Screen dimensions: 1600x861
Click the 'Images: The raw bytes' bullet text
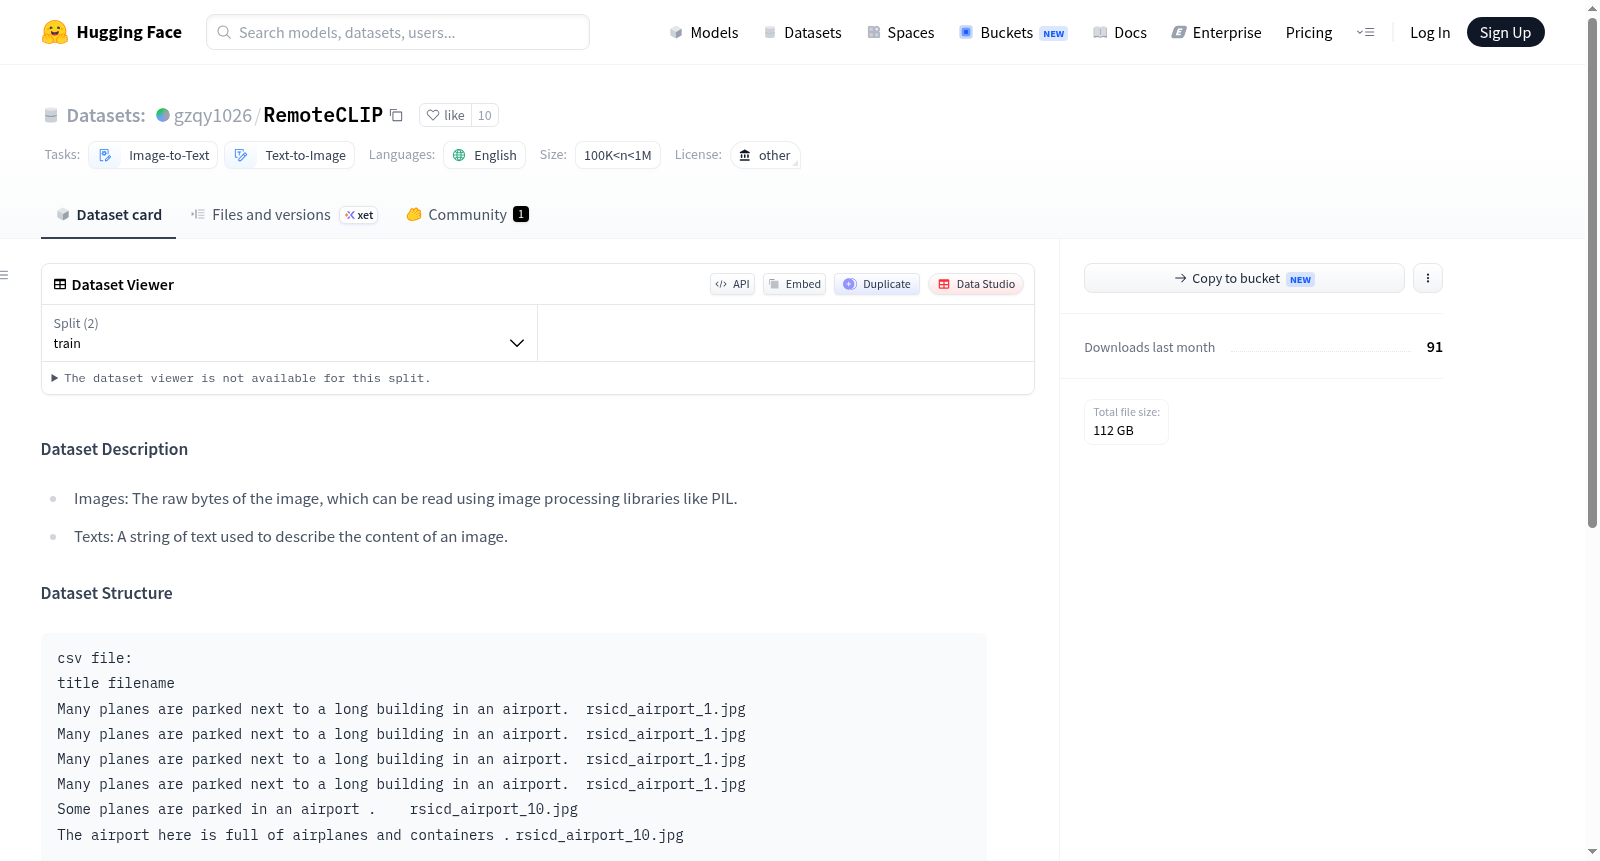tap(405, 499)
